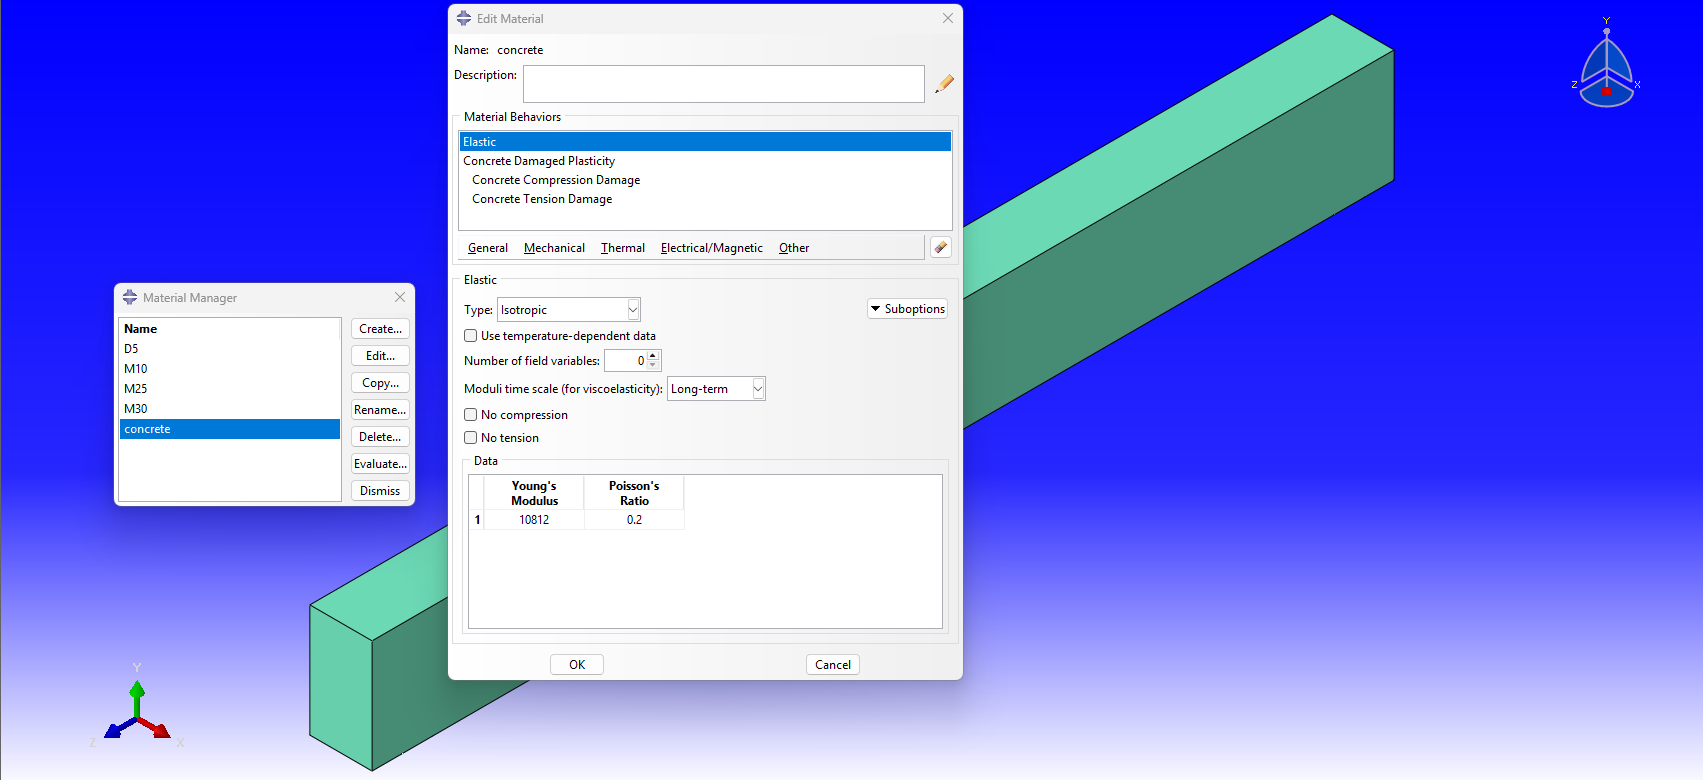
Task: Enable Use temperature-dependent data checkbox
Action: (470, 336)
